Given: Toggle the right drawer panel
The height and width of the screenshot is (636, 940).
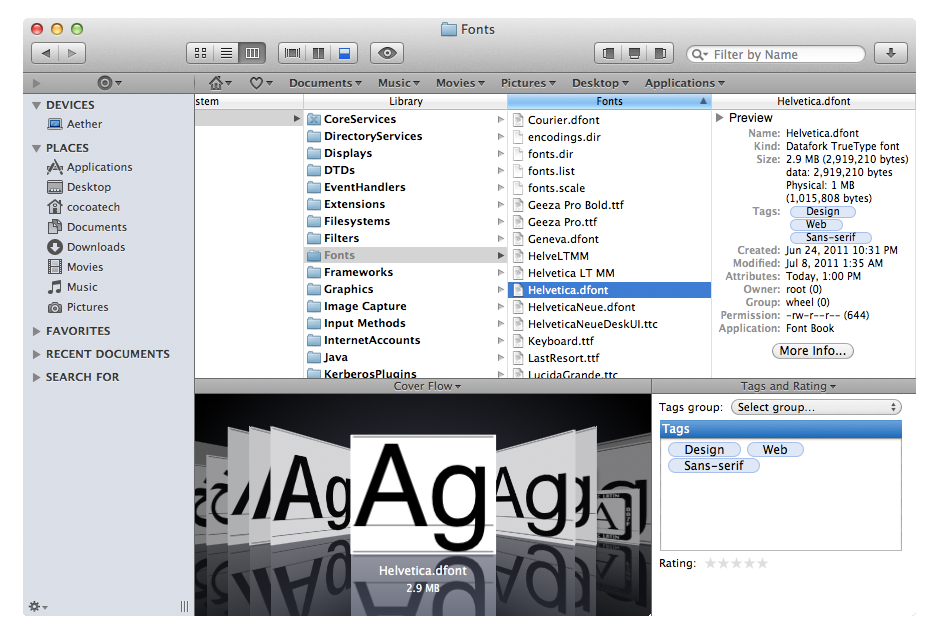Looking at the screenshot, I should click(660, 53).
